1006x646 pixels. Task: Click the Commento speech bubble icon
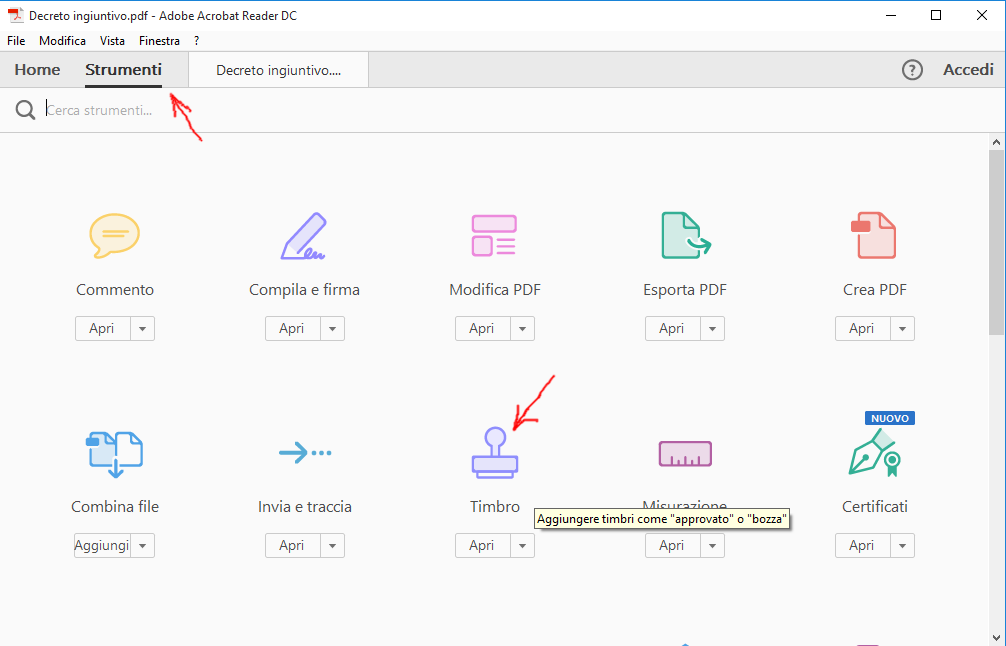(x=115, y=235)
